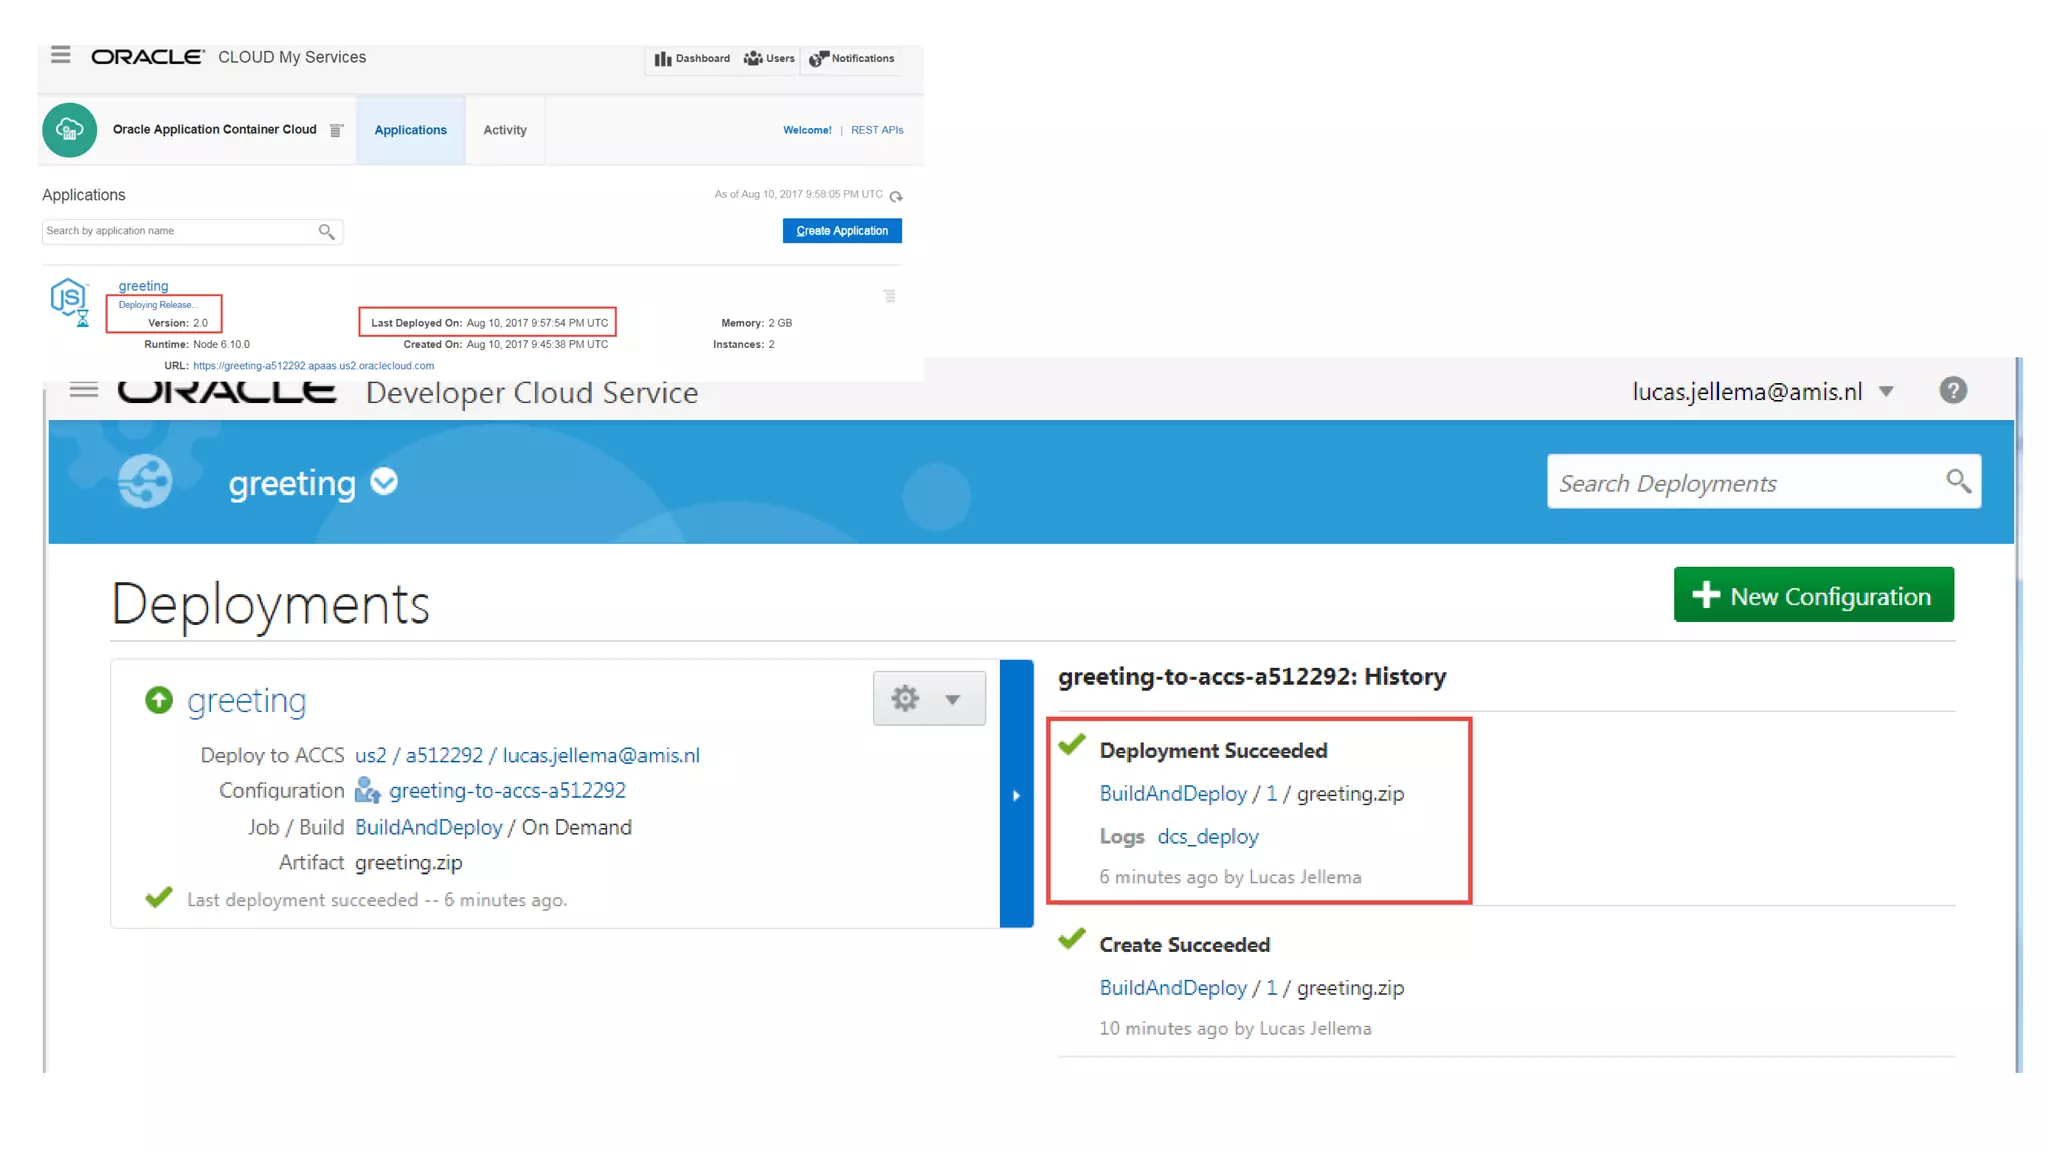This screenshot has width=2048, height=1152.
Task: Open the greeting project dropdown chevron
Action: click(384, 482)
